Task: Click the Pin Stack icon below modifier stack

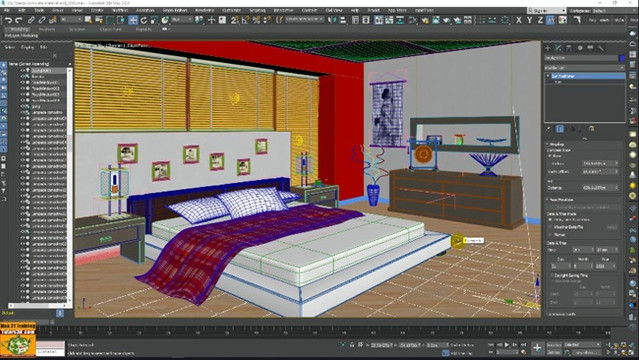Action: point(549,129)
